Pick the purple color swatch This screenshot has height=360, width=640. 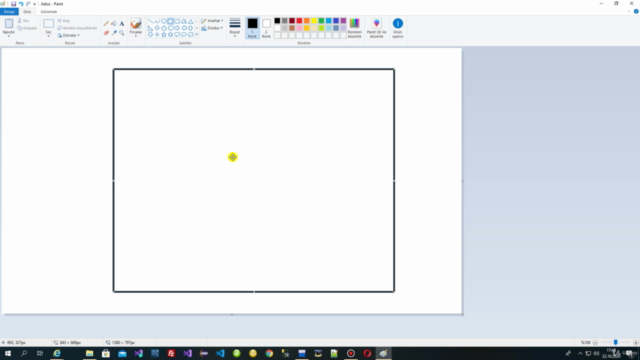tap(343, 21)
